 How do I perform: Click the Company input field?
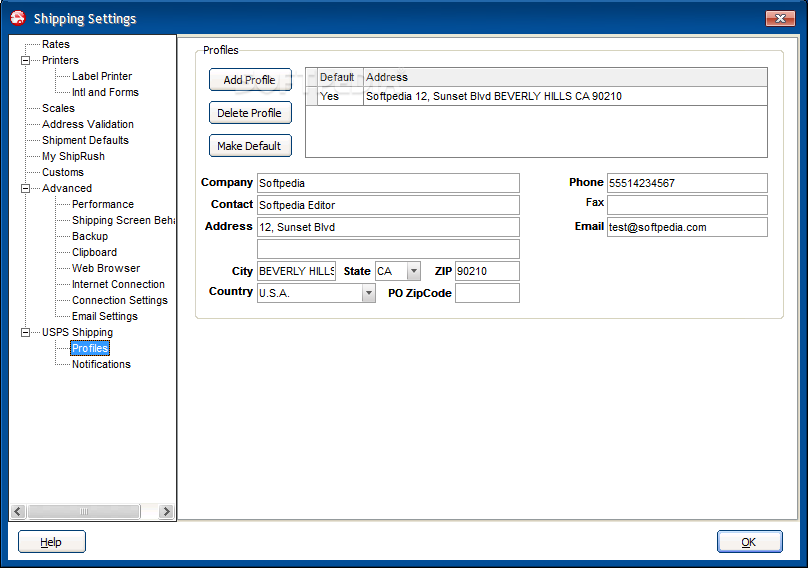pos(388,183)
